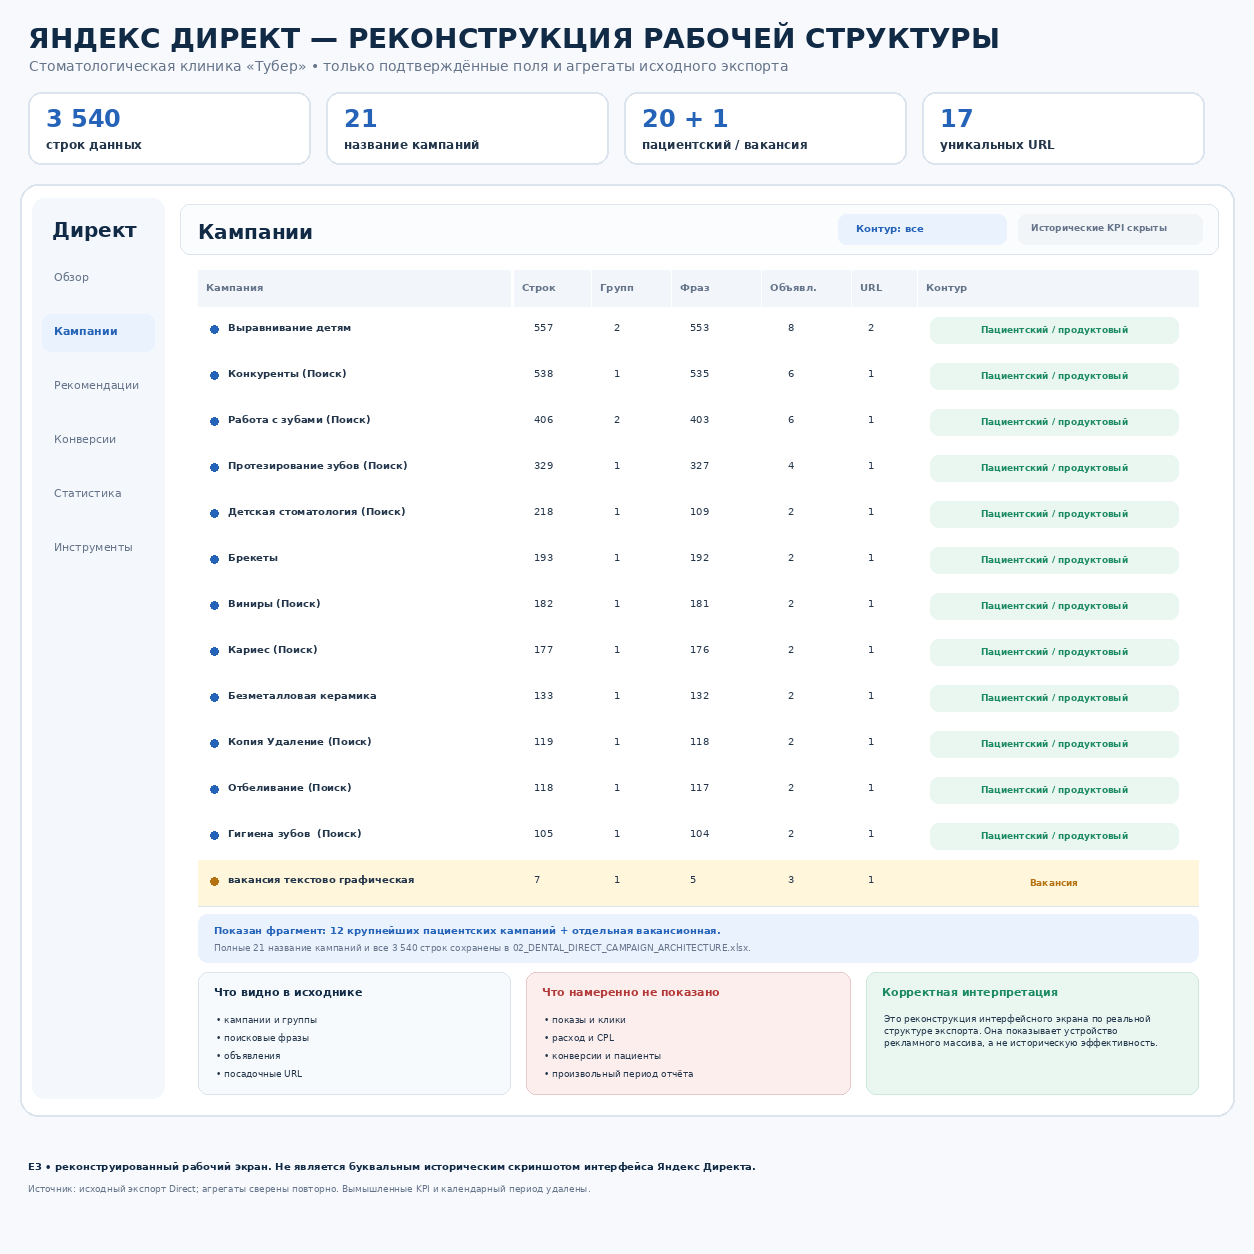This screenshot has width=1254, height=1254.
Task: Click the 21 название кампаний card
Action: (467, 128)
